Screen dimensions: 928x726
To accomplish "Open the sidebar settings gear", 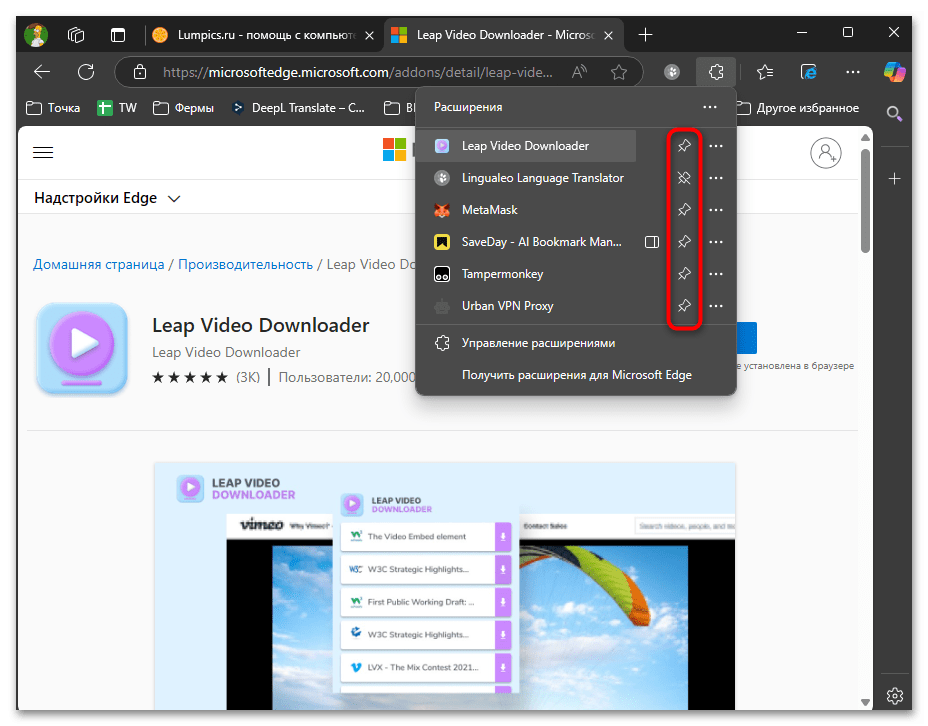I will 894,696.
